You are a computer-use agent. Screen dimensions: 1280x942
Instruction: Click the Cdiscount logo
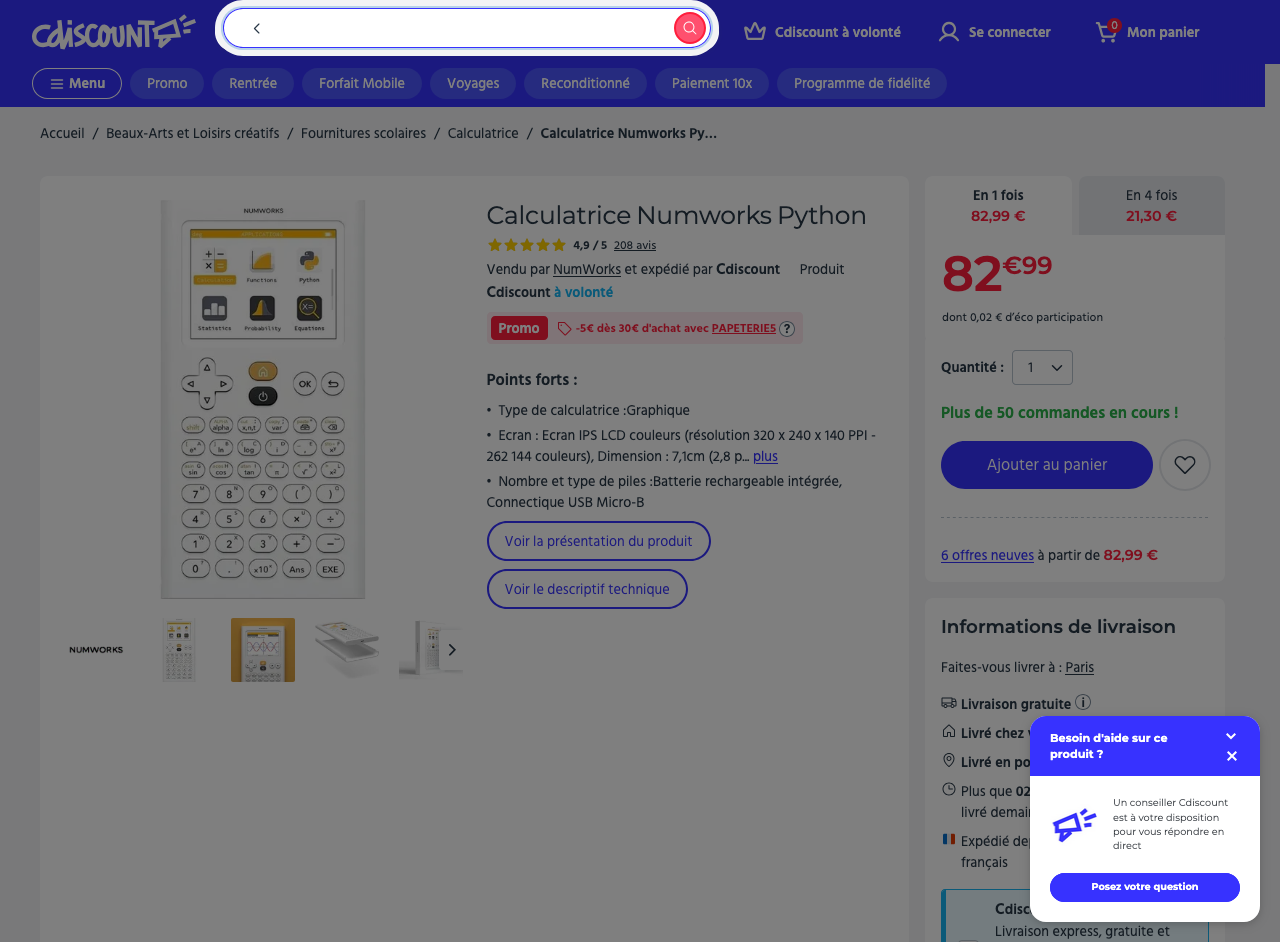(x=112, y=32)
